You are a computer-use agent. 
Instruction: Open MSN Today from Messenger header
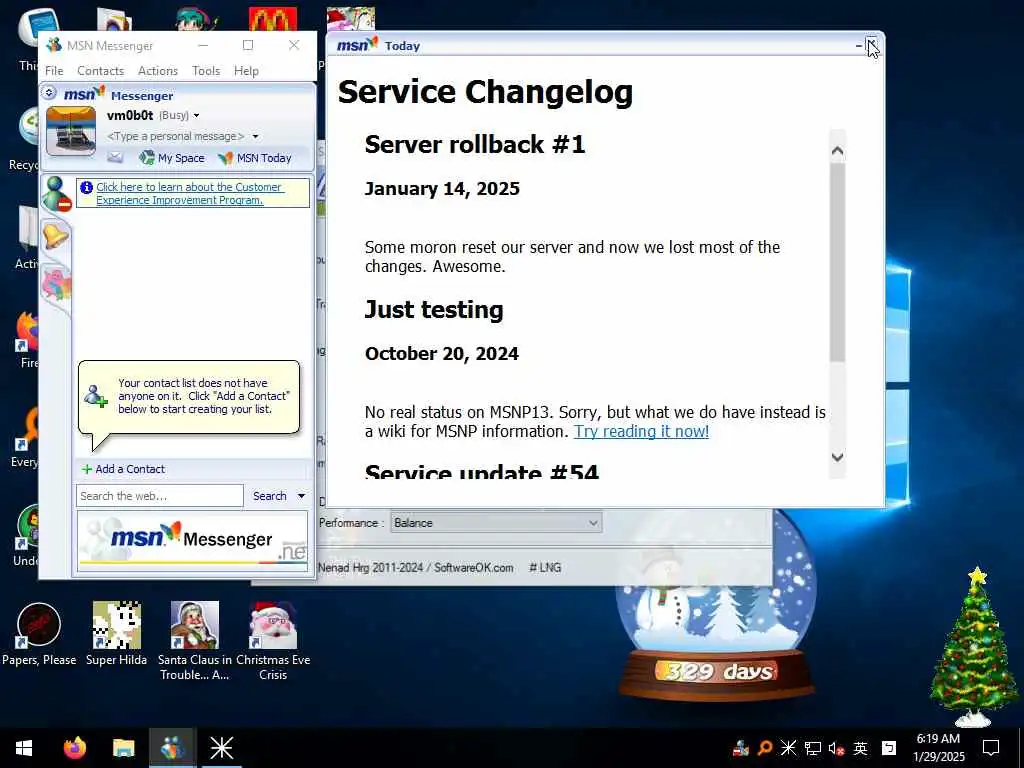pyautogui.click(x=255, y=158)
